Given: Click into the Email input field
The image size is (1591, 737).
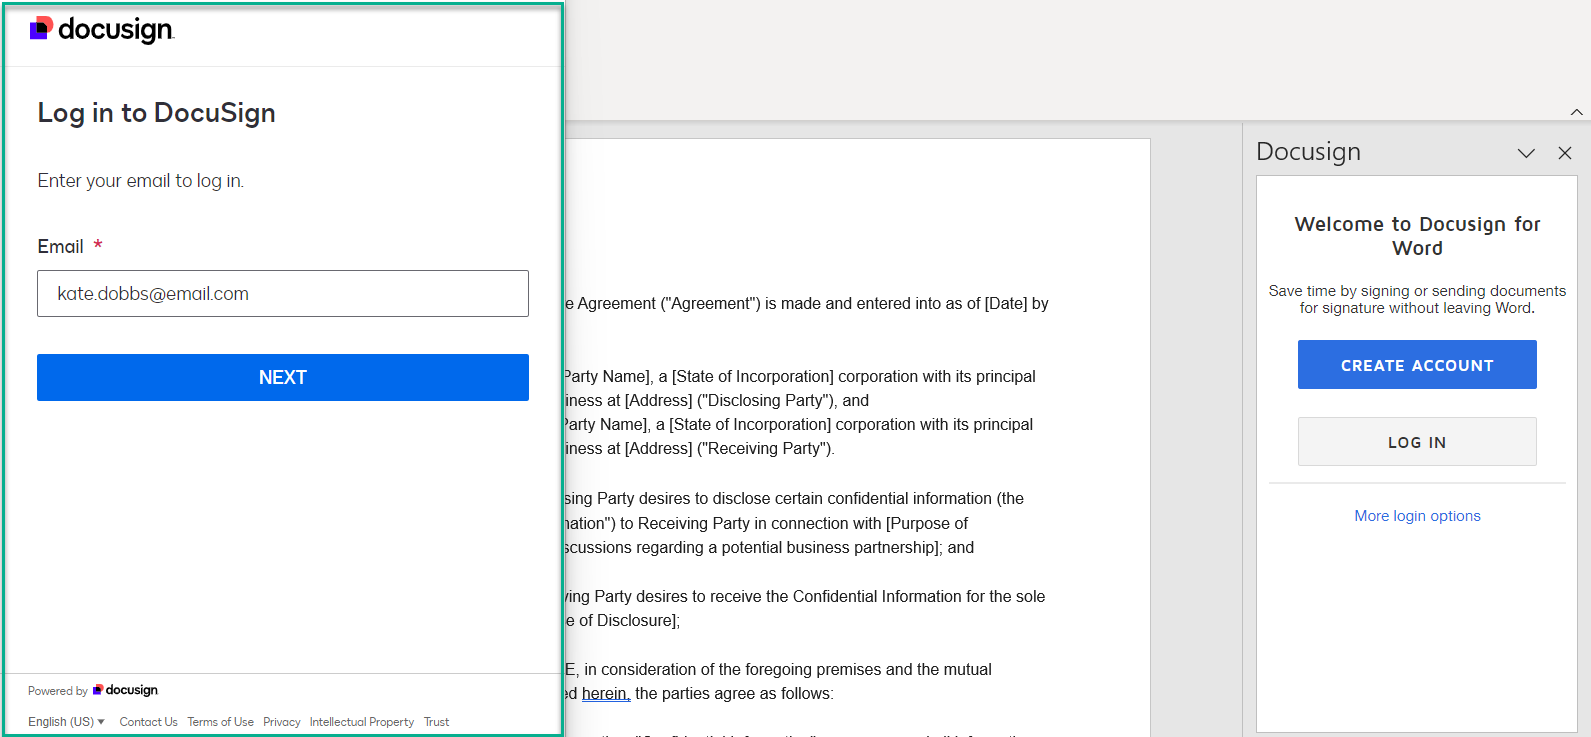Looking at the screenshot, I should [283, 294].
